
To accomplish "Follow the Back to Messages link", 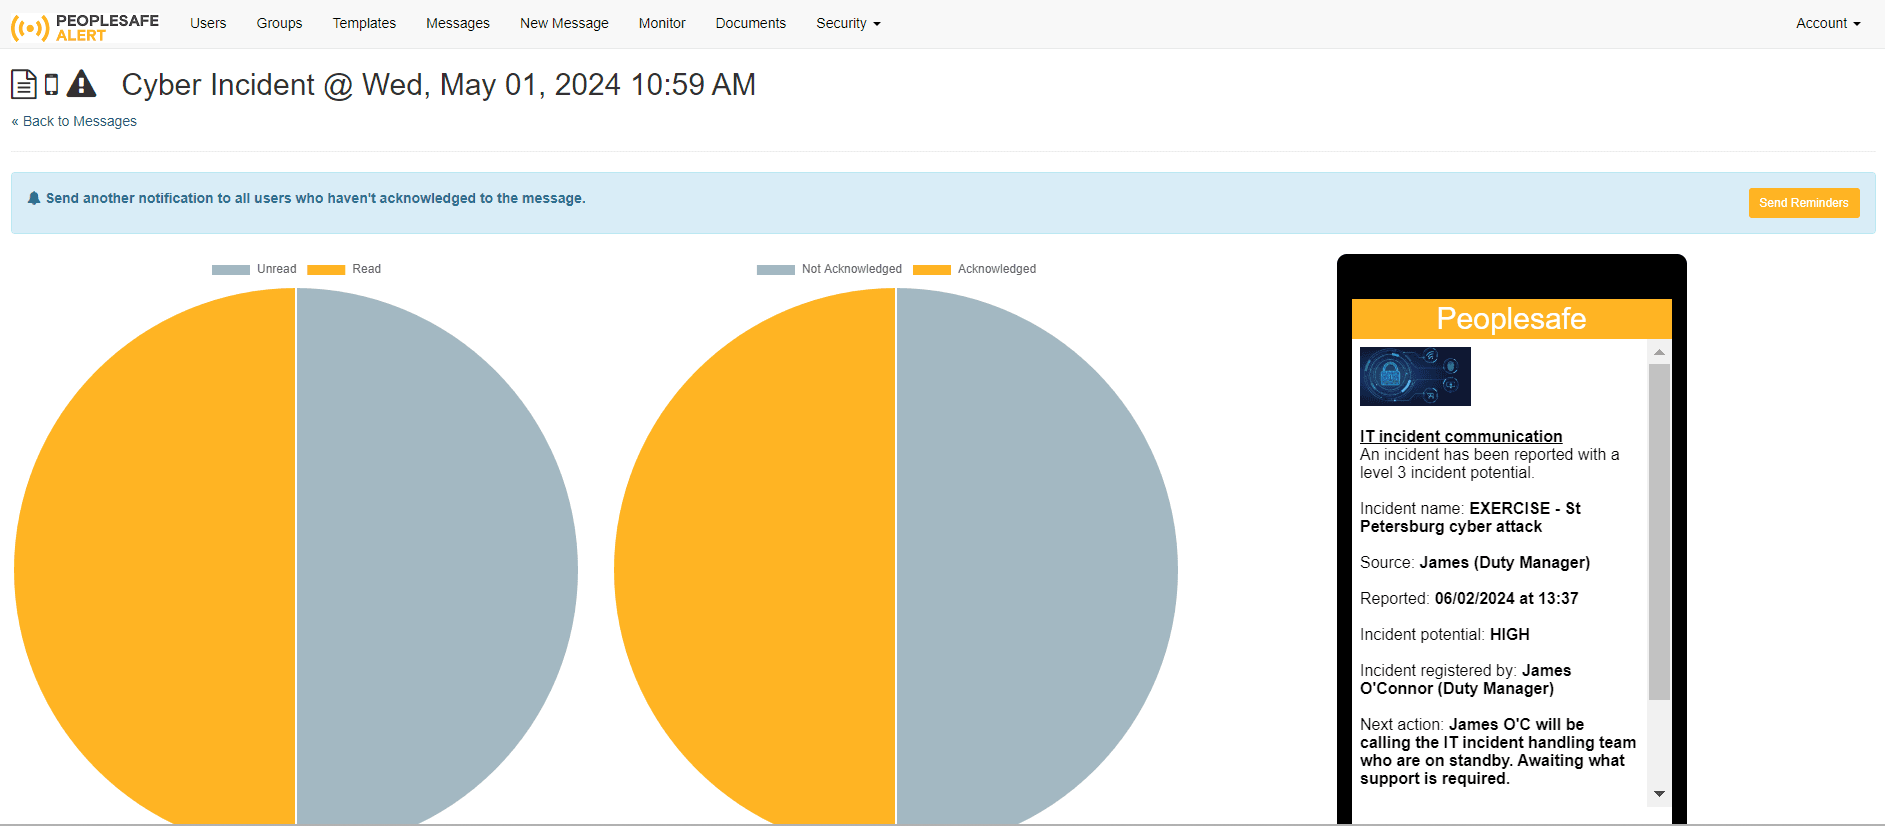I will pos(74,121).
